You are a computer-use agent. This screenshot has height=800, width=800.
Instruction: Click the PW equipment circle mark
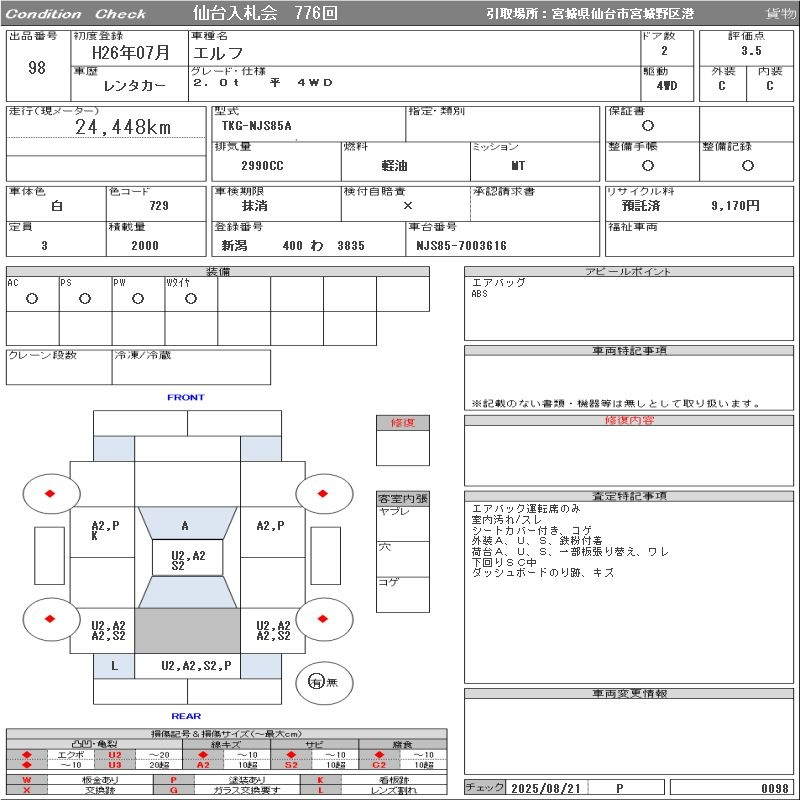138,298
